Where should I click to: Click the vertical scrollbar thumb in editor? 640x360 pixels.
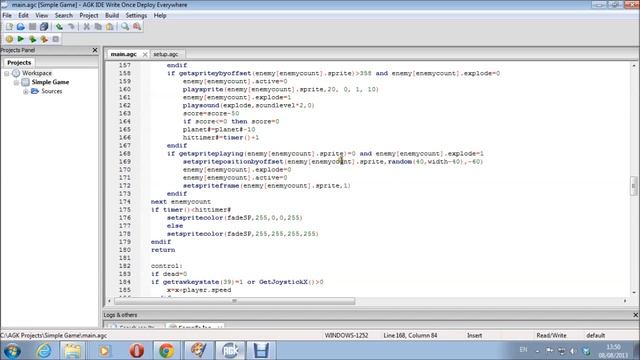[633, 186]
